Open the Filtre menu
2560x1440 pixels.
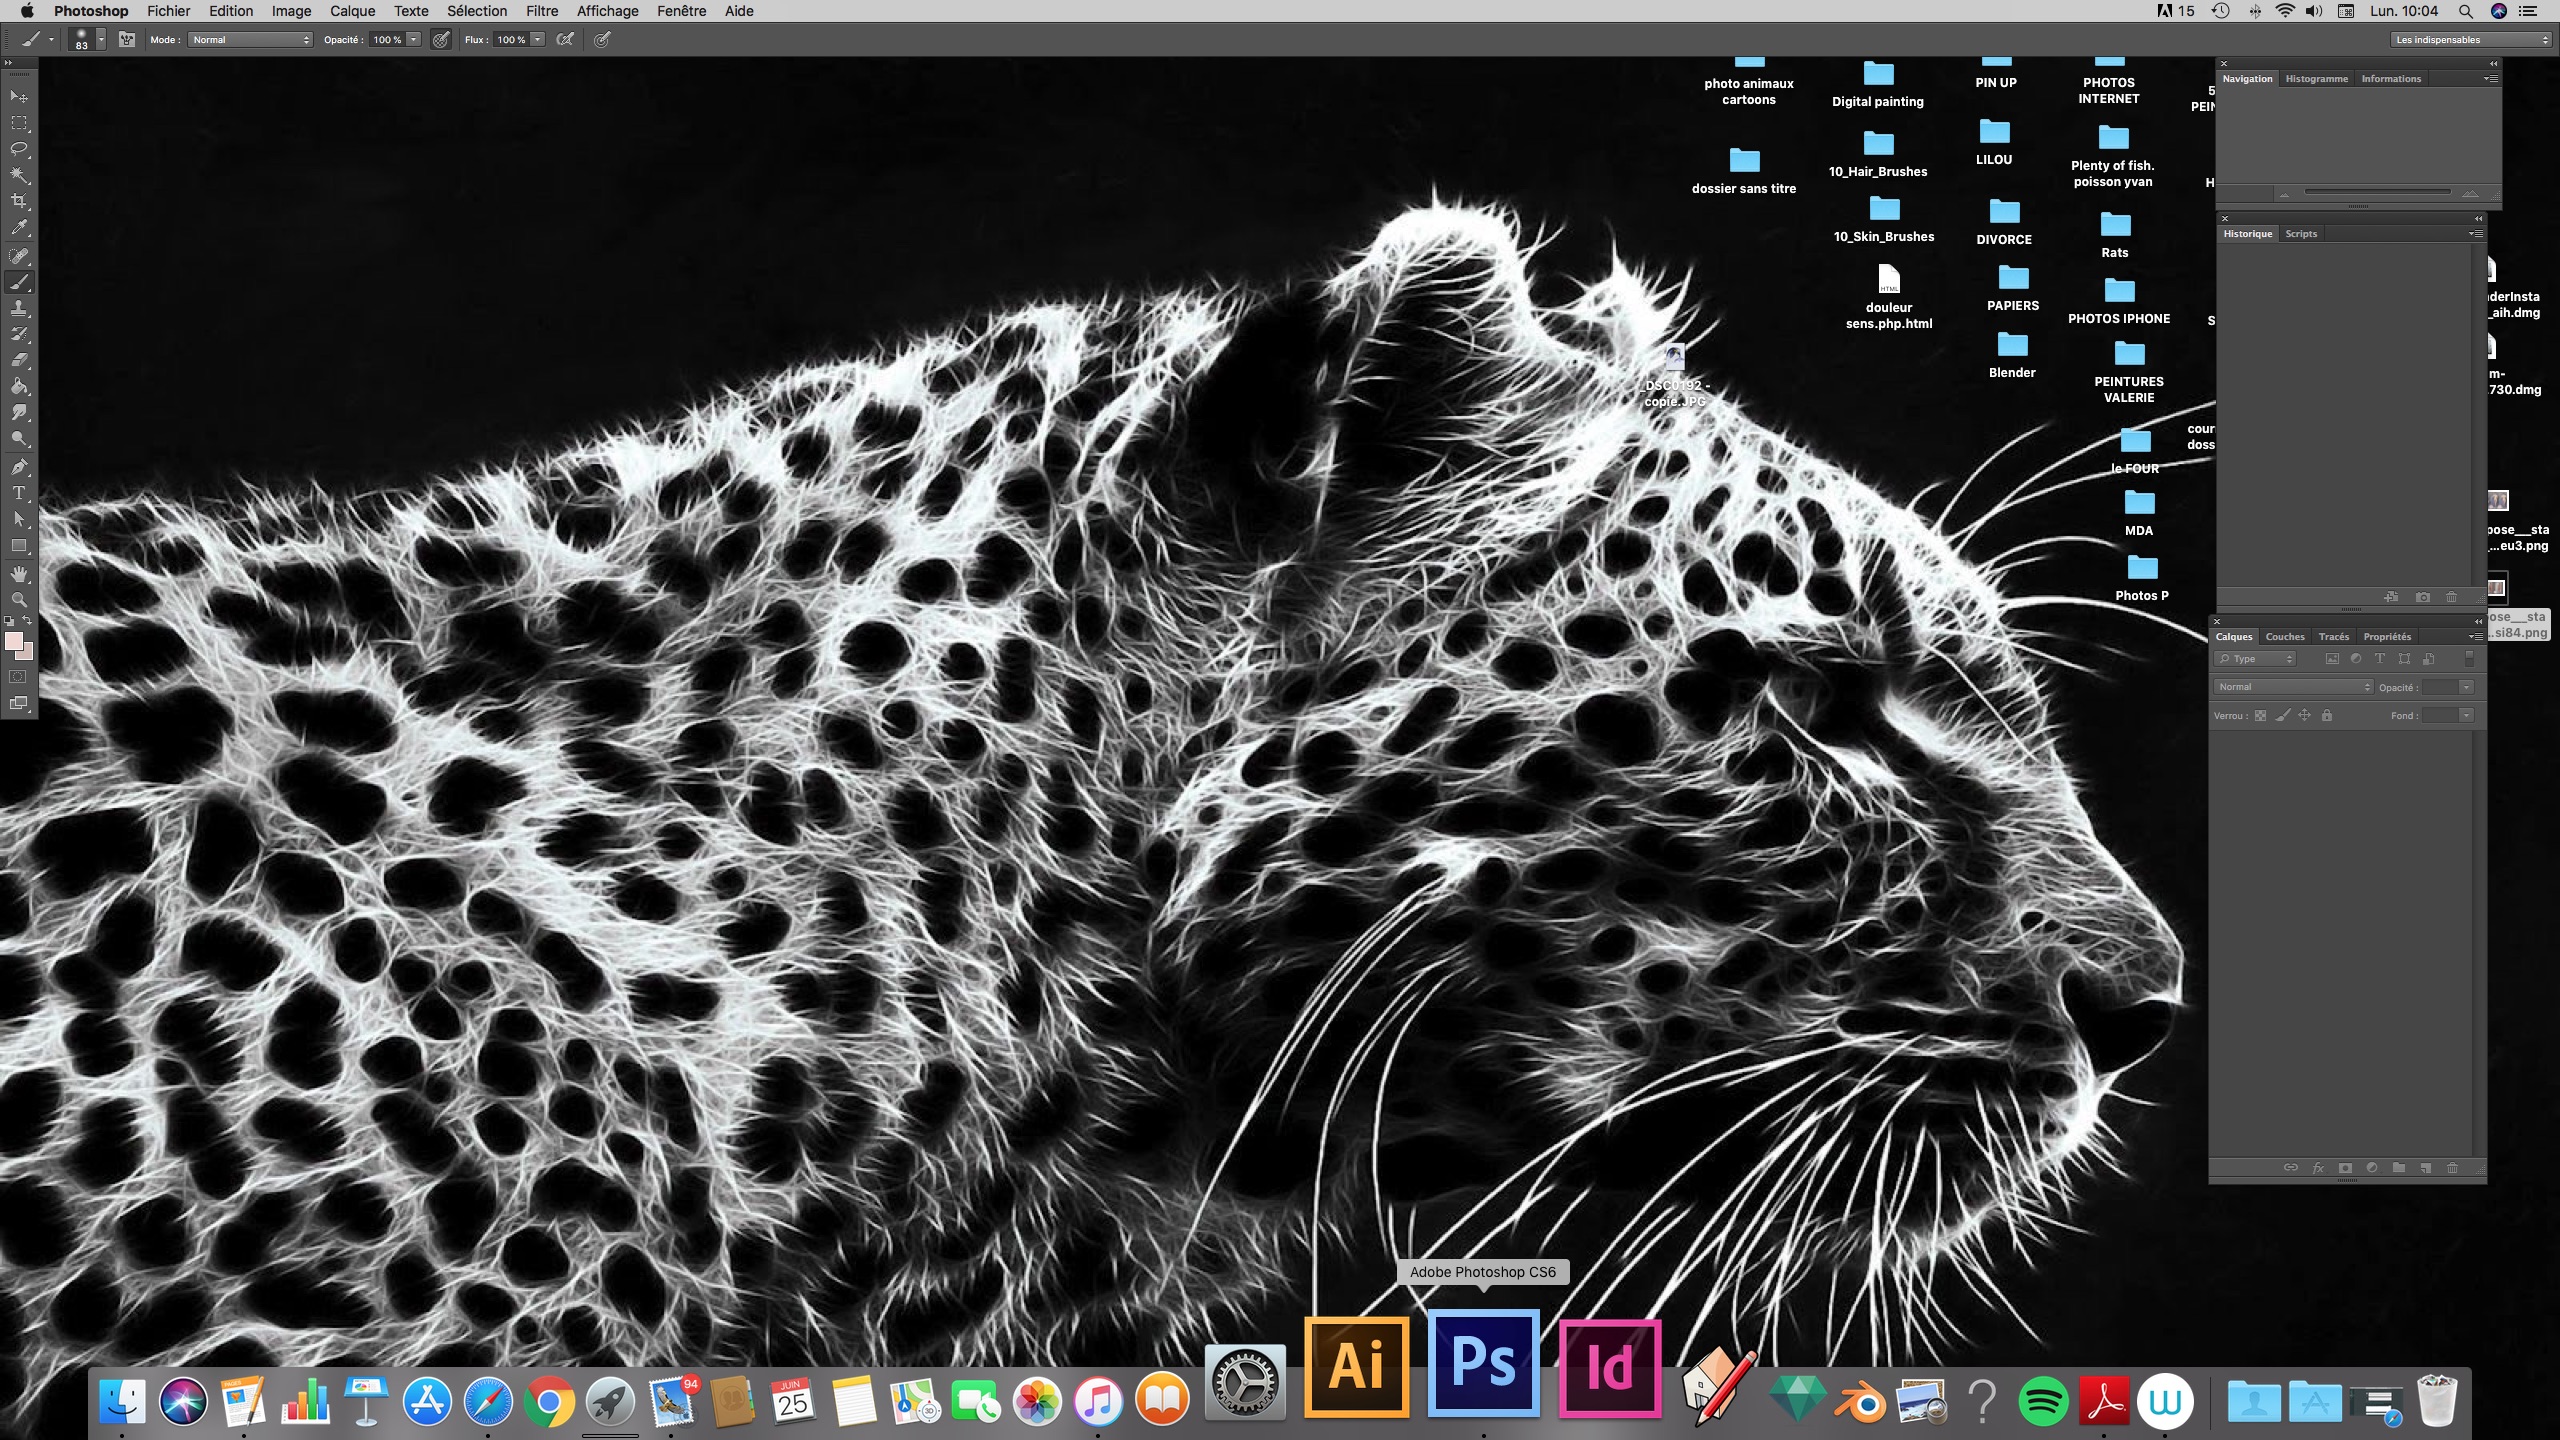coord(541,11)
